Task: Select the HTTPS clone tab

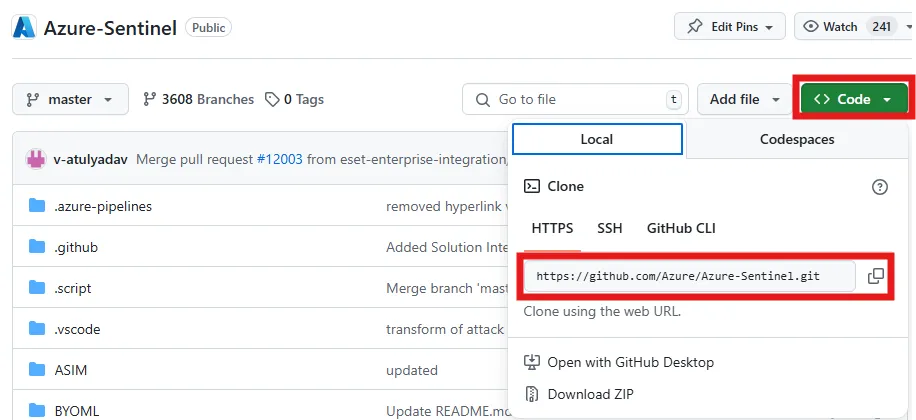Action: pyautogui.click(x=552, y=228)
